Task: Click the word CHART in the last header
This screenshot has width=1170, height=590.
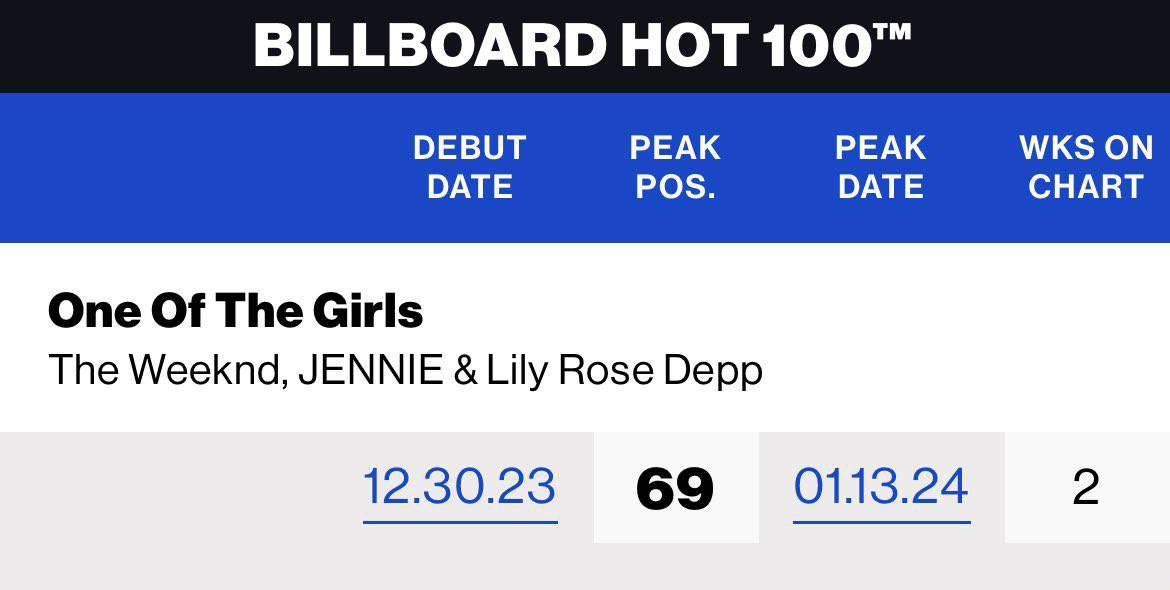Action: point(1086,186)
